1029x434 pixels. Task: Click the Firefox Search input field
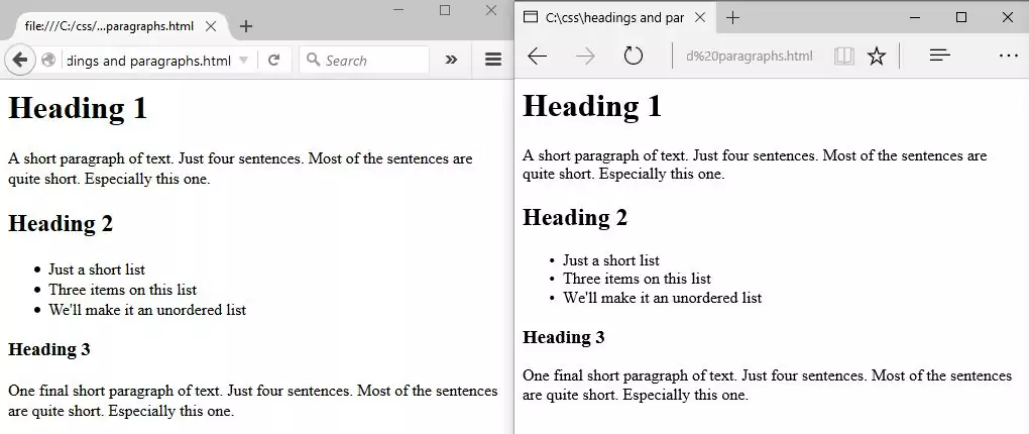364,60
